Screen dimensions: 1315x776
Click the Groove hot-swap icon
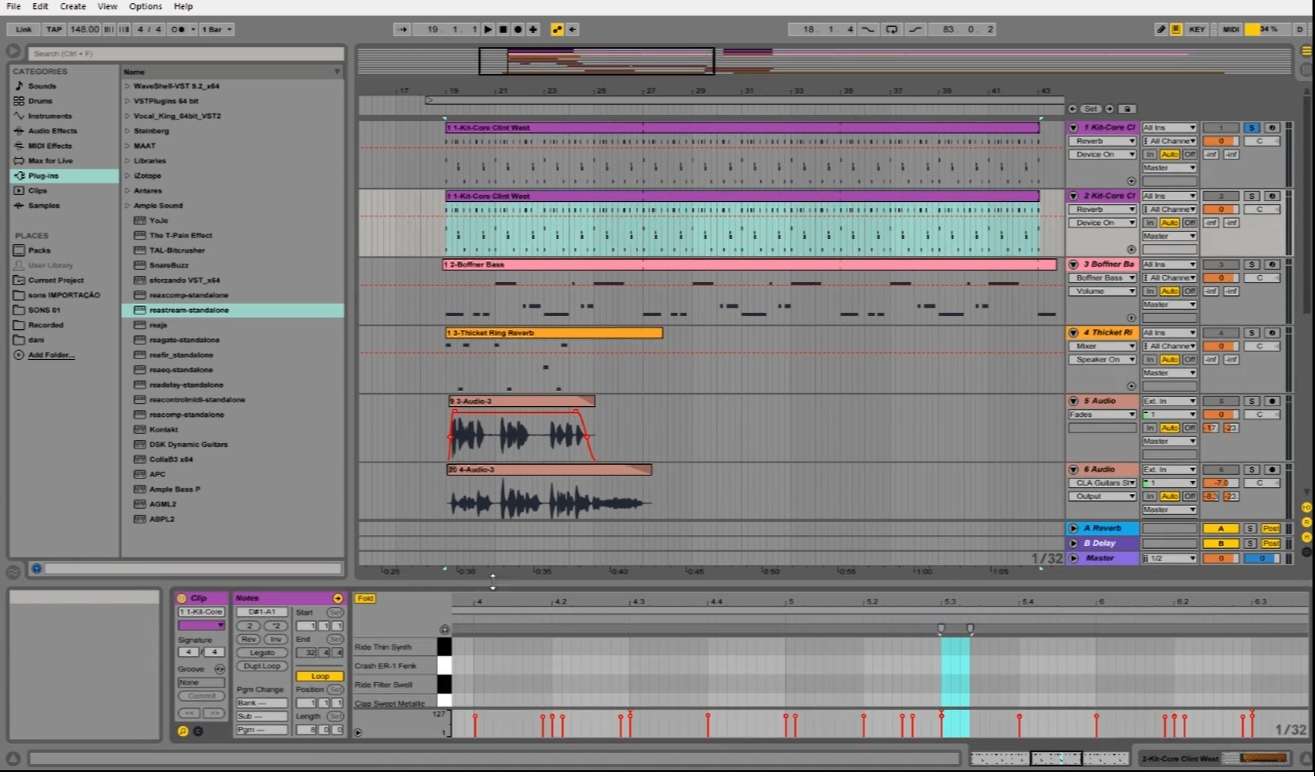coord(219,669)
